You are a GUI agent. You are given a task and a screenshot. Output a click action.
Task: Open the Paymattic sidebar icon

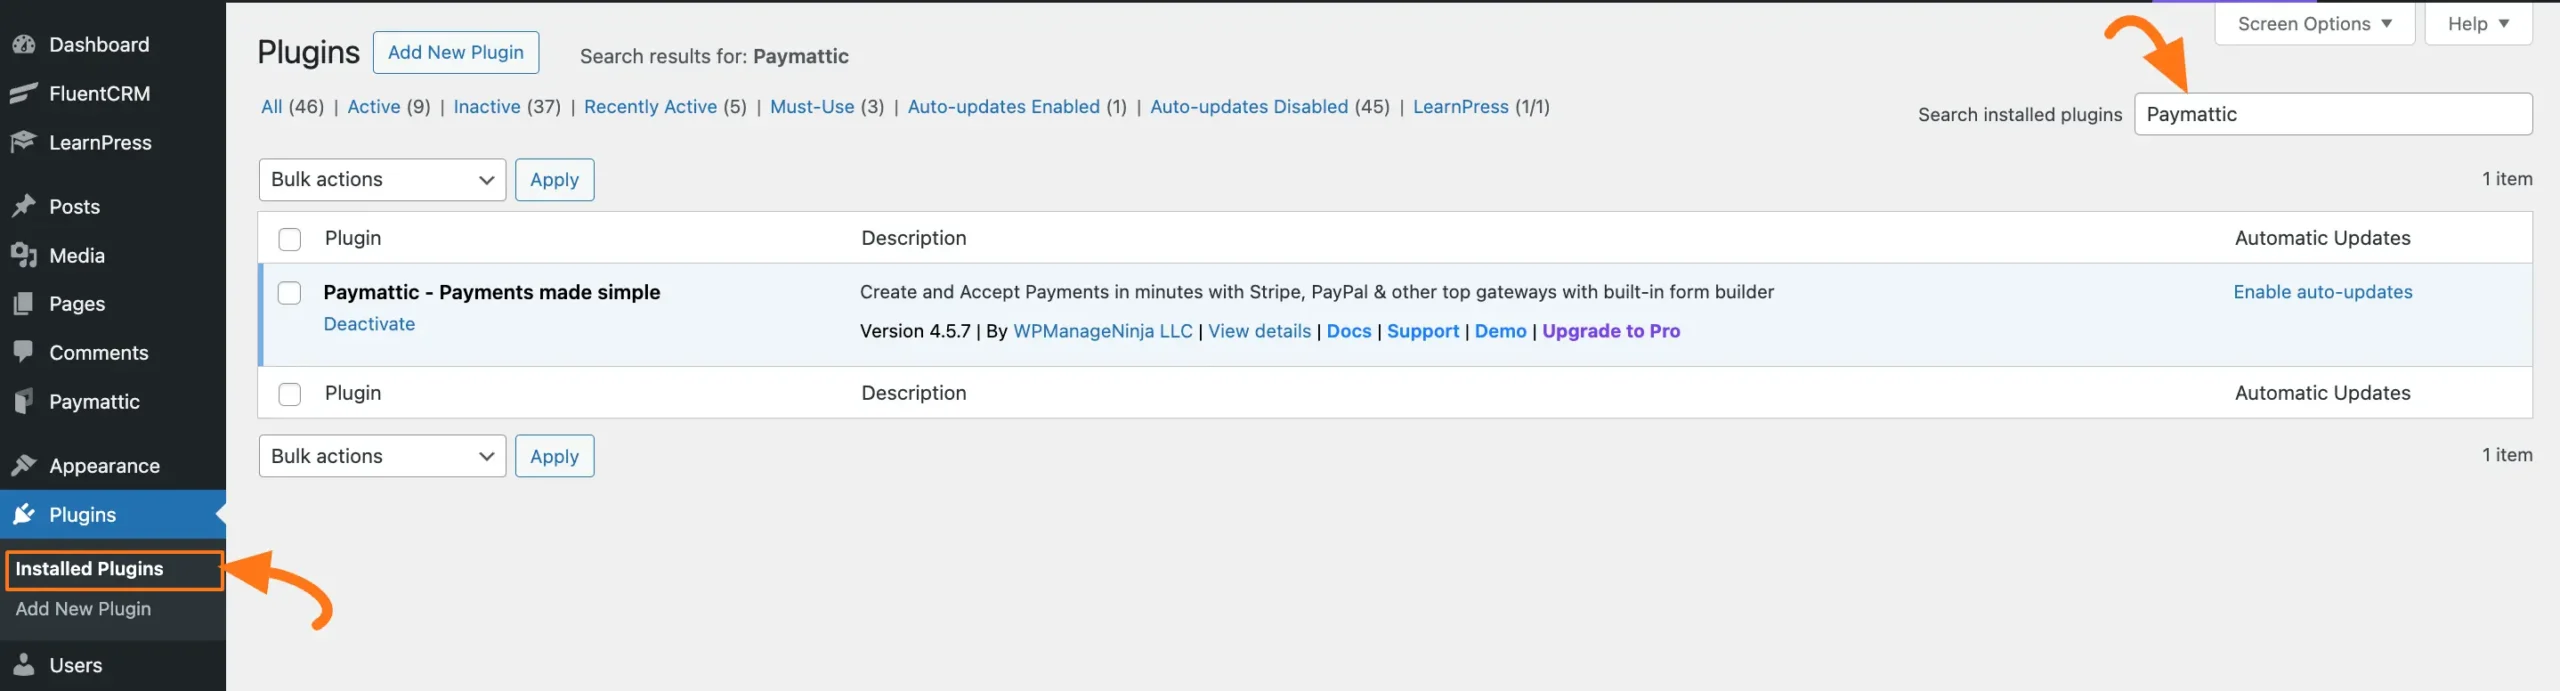tap(22, 401)
